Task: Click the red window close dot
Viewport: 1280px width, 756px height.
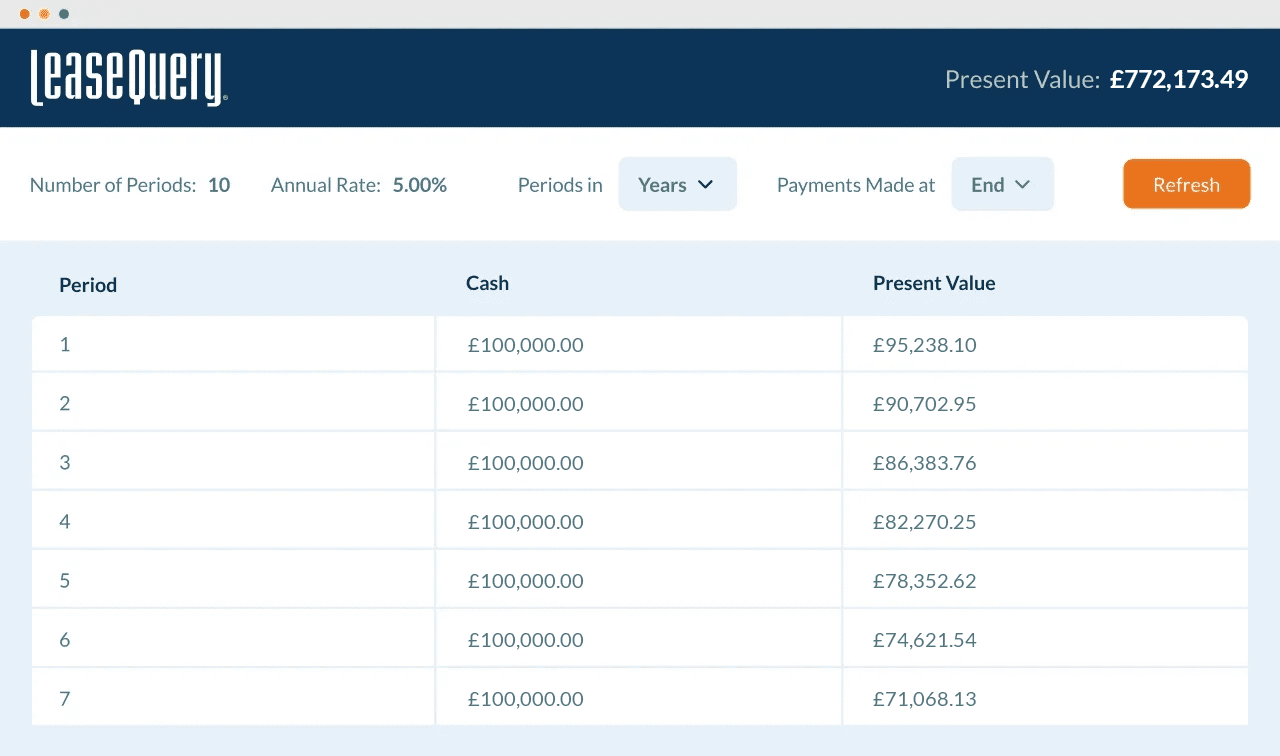Action: [x=24, y=14]
